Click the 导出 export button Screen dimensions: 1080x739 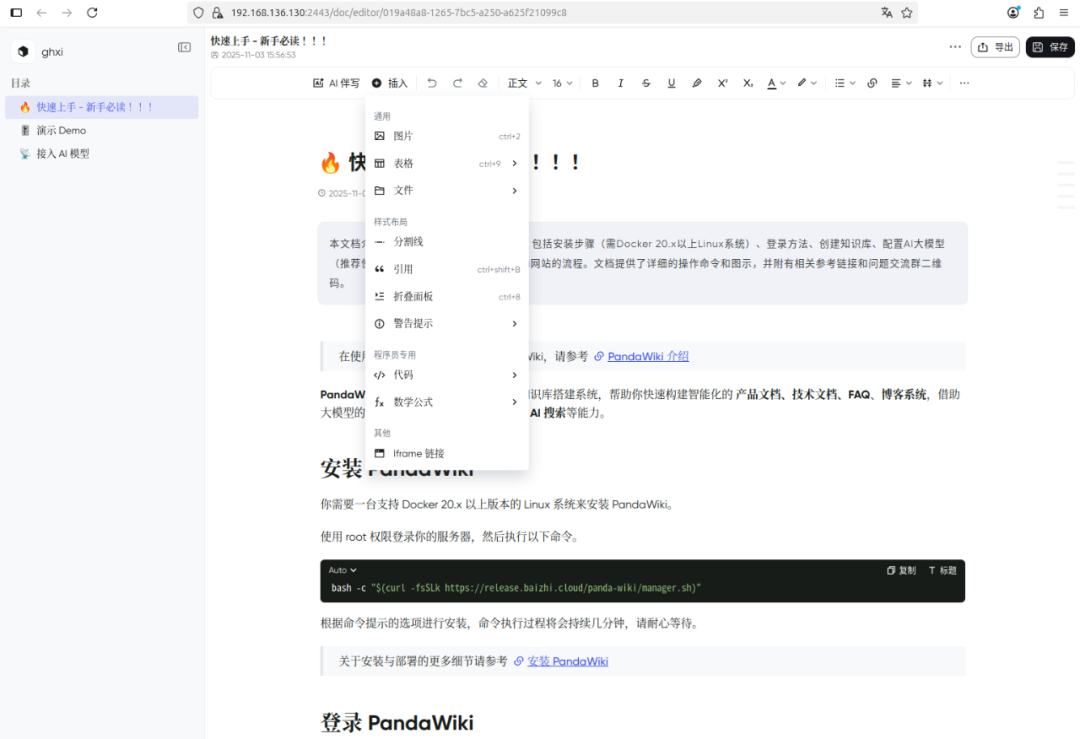coord(995,47)
